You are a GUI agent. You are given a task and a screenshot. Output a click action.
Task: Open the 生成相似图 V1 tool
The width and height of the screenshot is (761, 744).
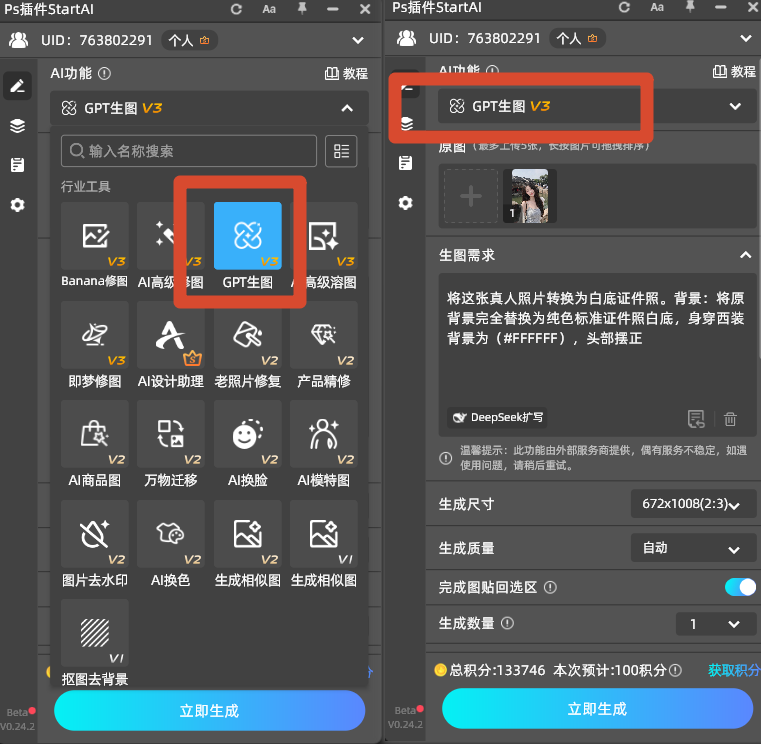tap(324, 534)
